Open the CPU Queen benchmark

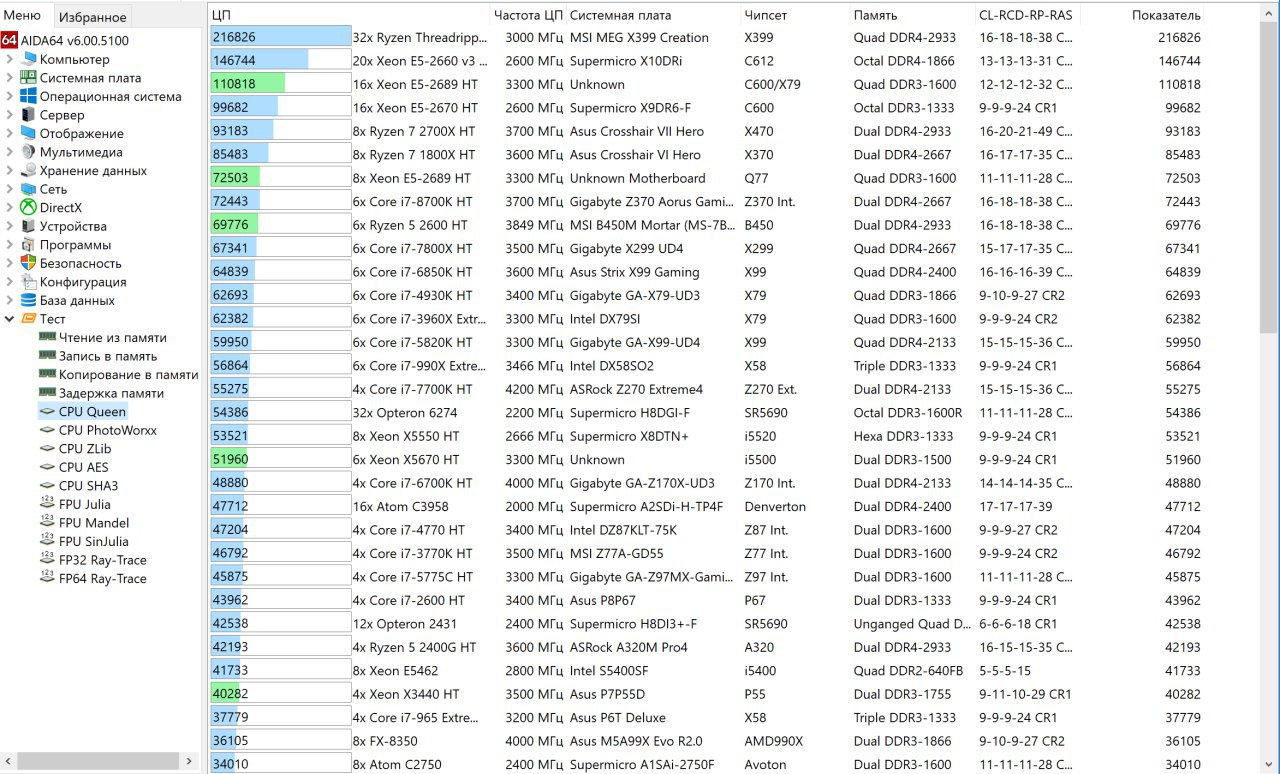click(92, 412)
